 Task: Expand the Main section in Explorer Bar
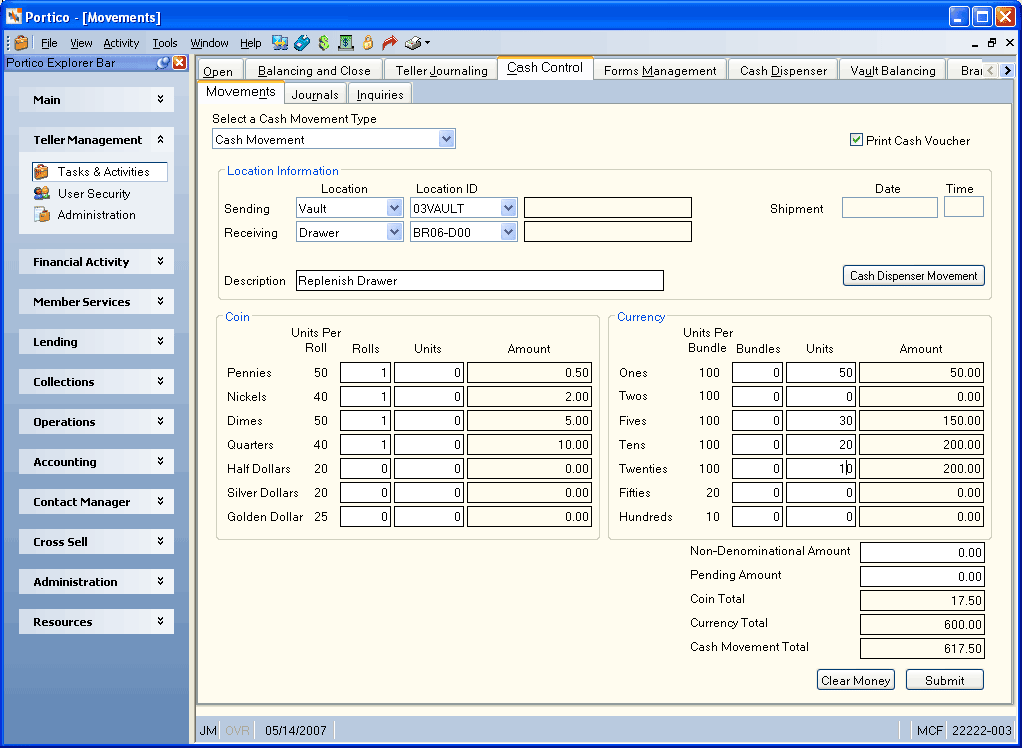160,100
